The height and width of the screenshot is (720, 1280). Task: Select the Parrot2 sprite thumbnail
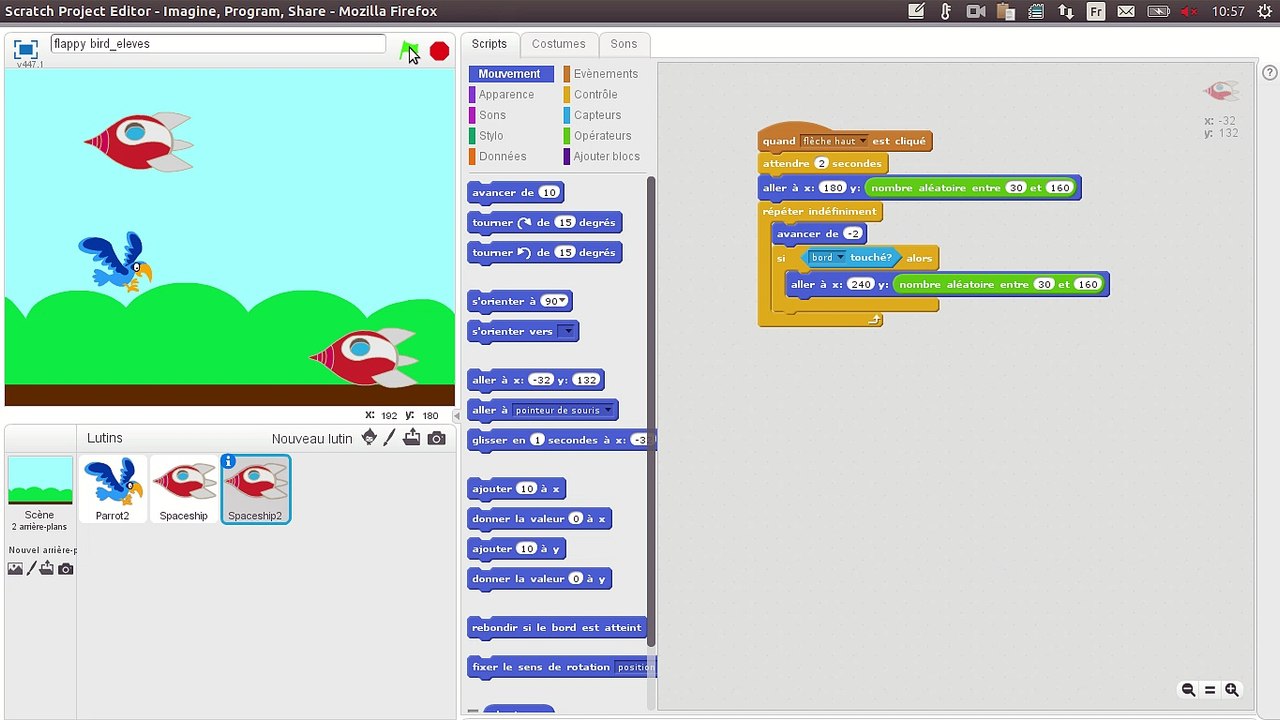(112, 490)
